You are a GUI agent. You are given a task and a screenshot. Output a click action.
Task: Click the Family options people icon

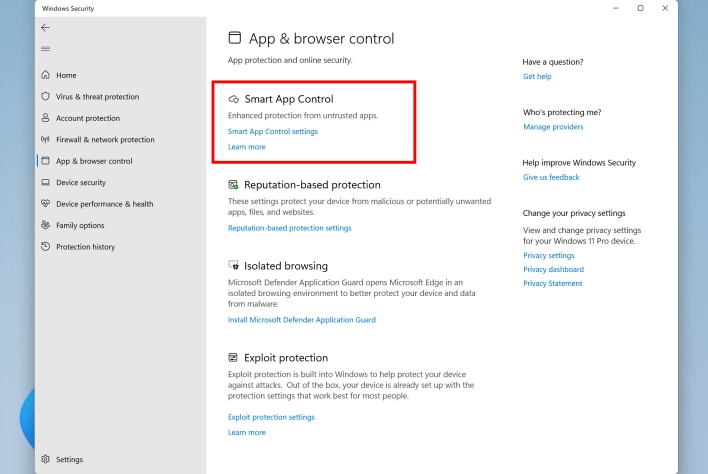[x=46, y=225]
